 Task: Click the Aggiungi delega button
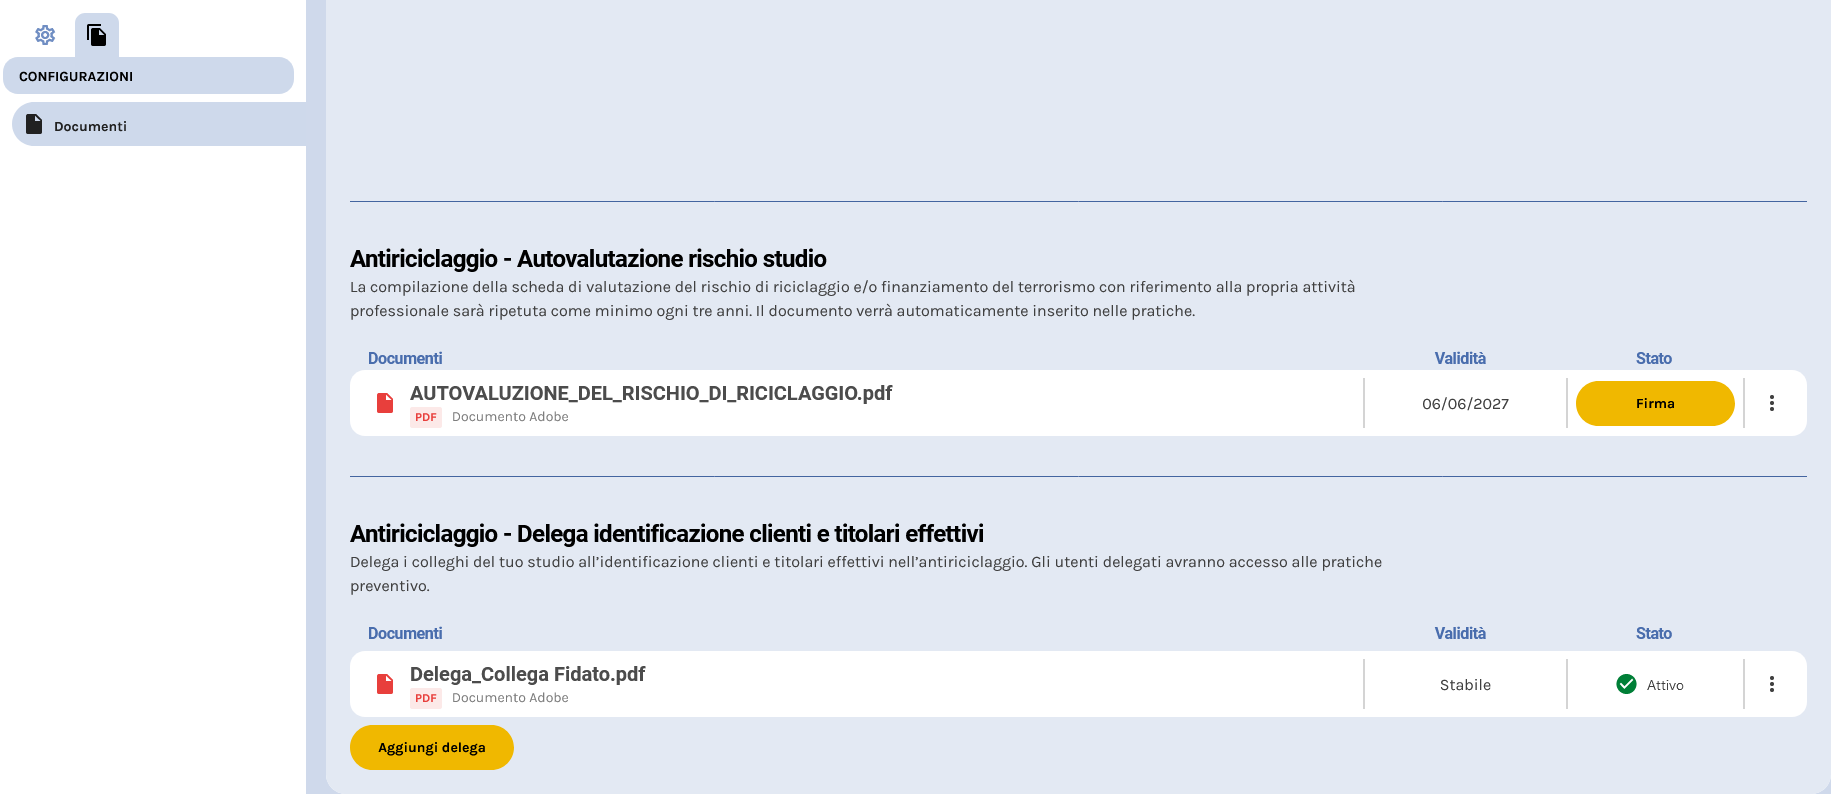[432, 748]
